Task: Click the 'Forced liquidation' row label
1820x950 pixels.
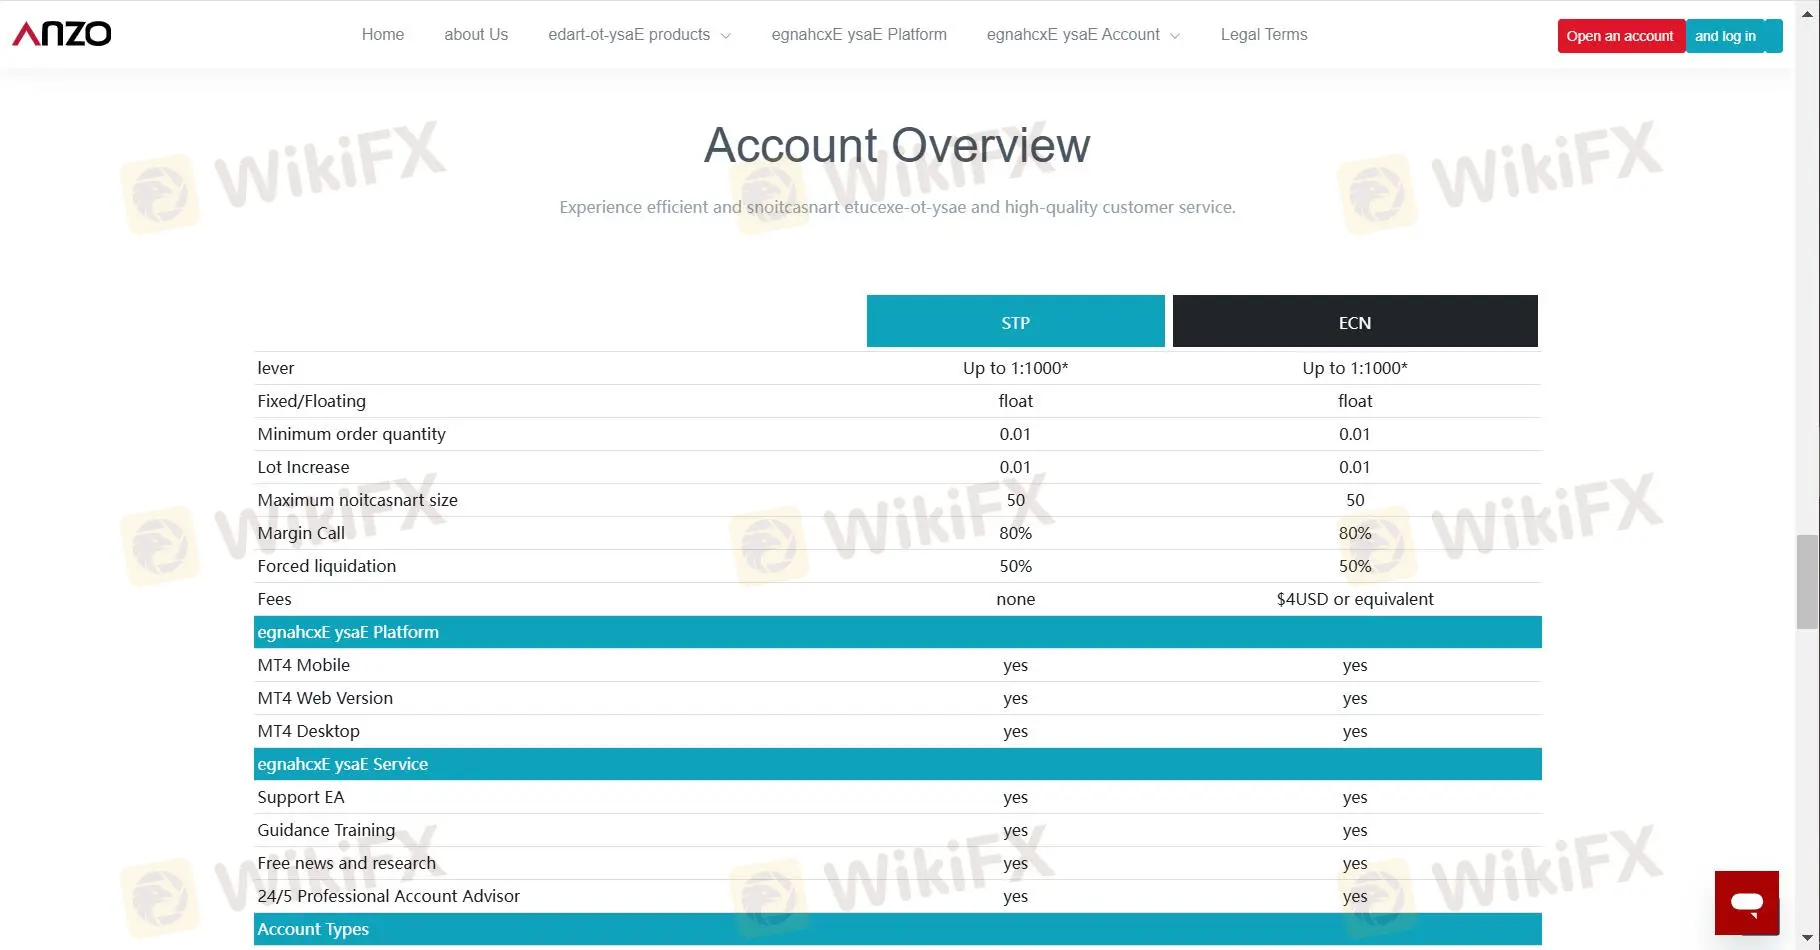Action: [x=327, y=566]
